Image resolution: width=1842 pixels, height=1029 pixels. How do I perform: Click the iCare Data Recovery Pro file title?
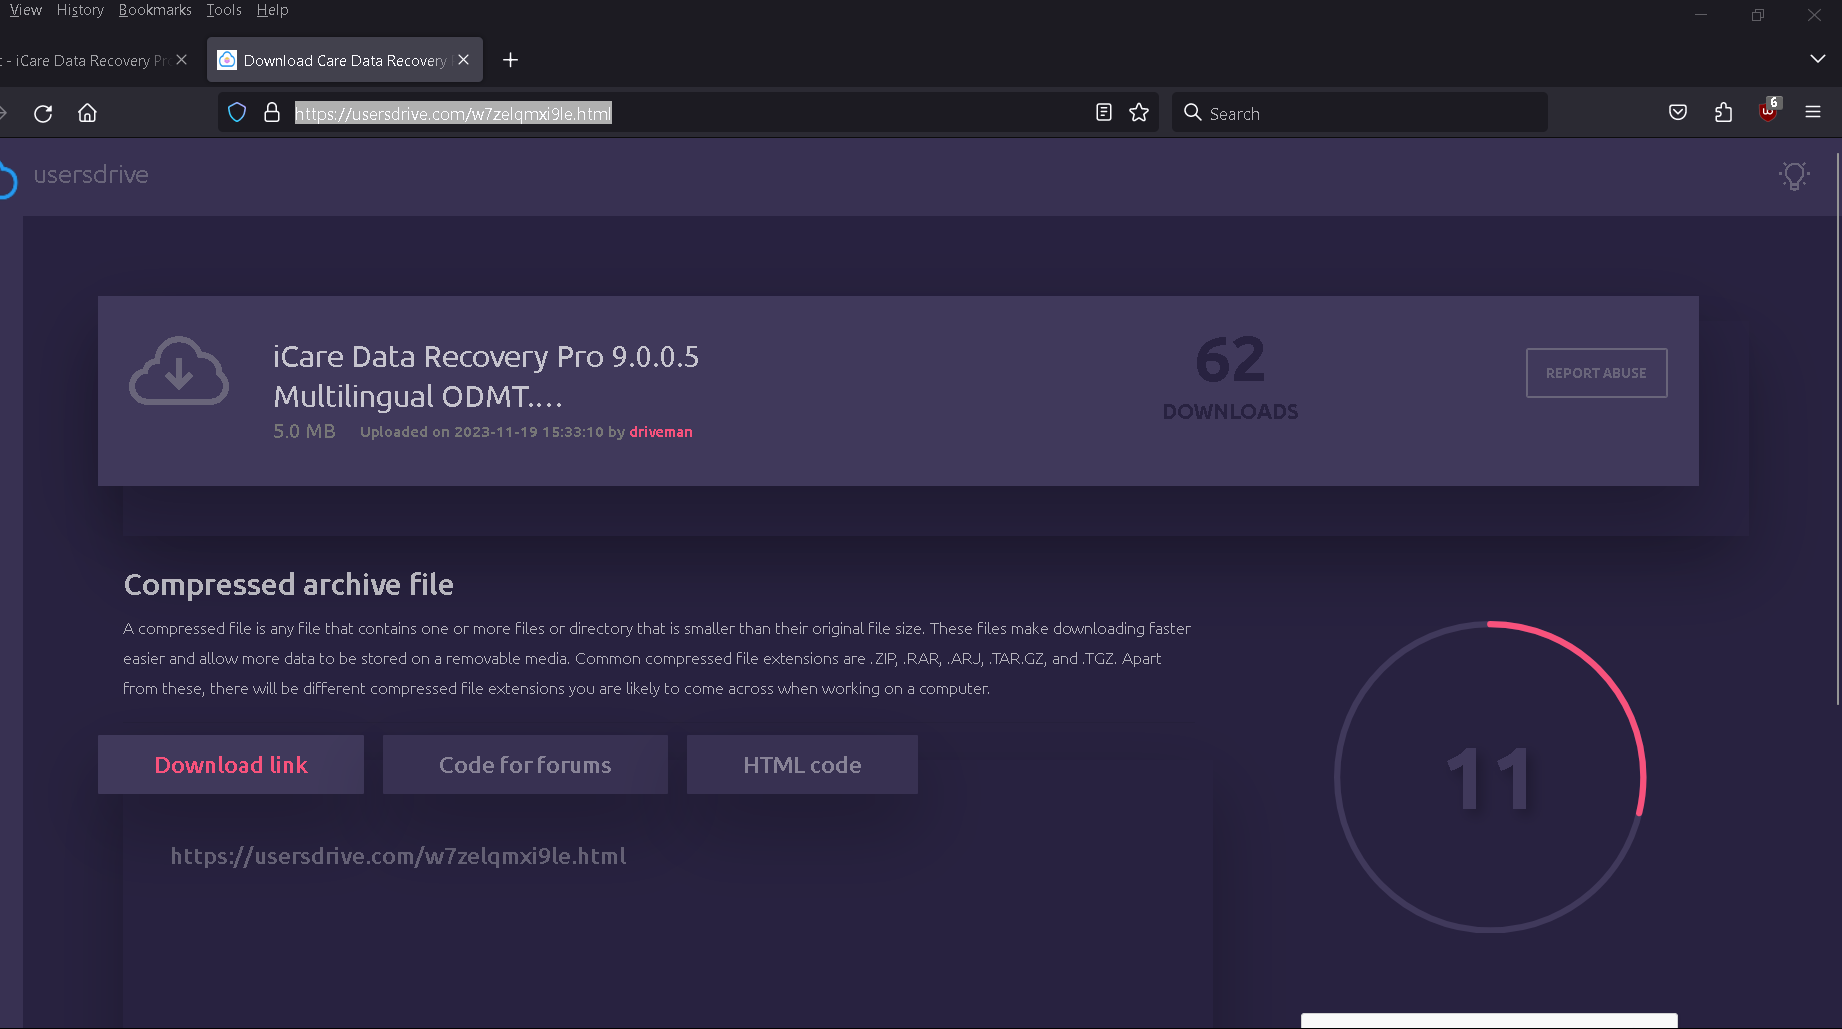[x=486, y=376]
